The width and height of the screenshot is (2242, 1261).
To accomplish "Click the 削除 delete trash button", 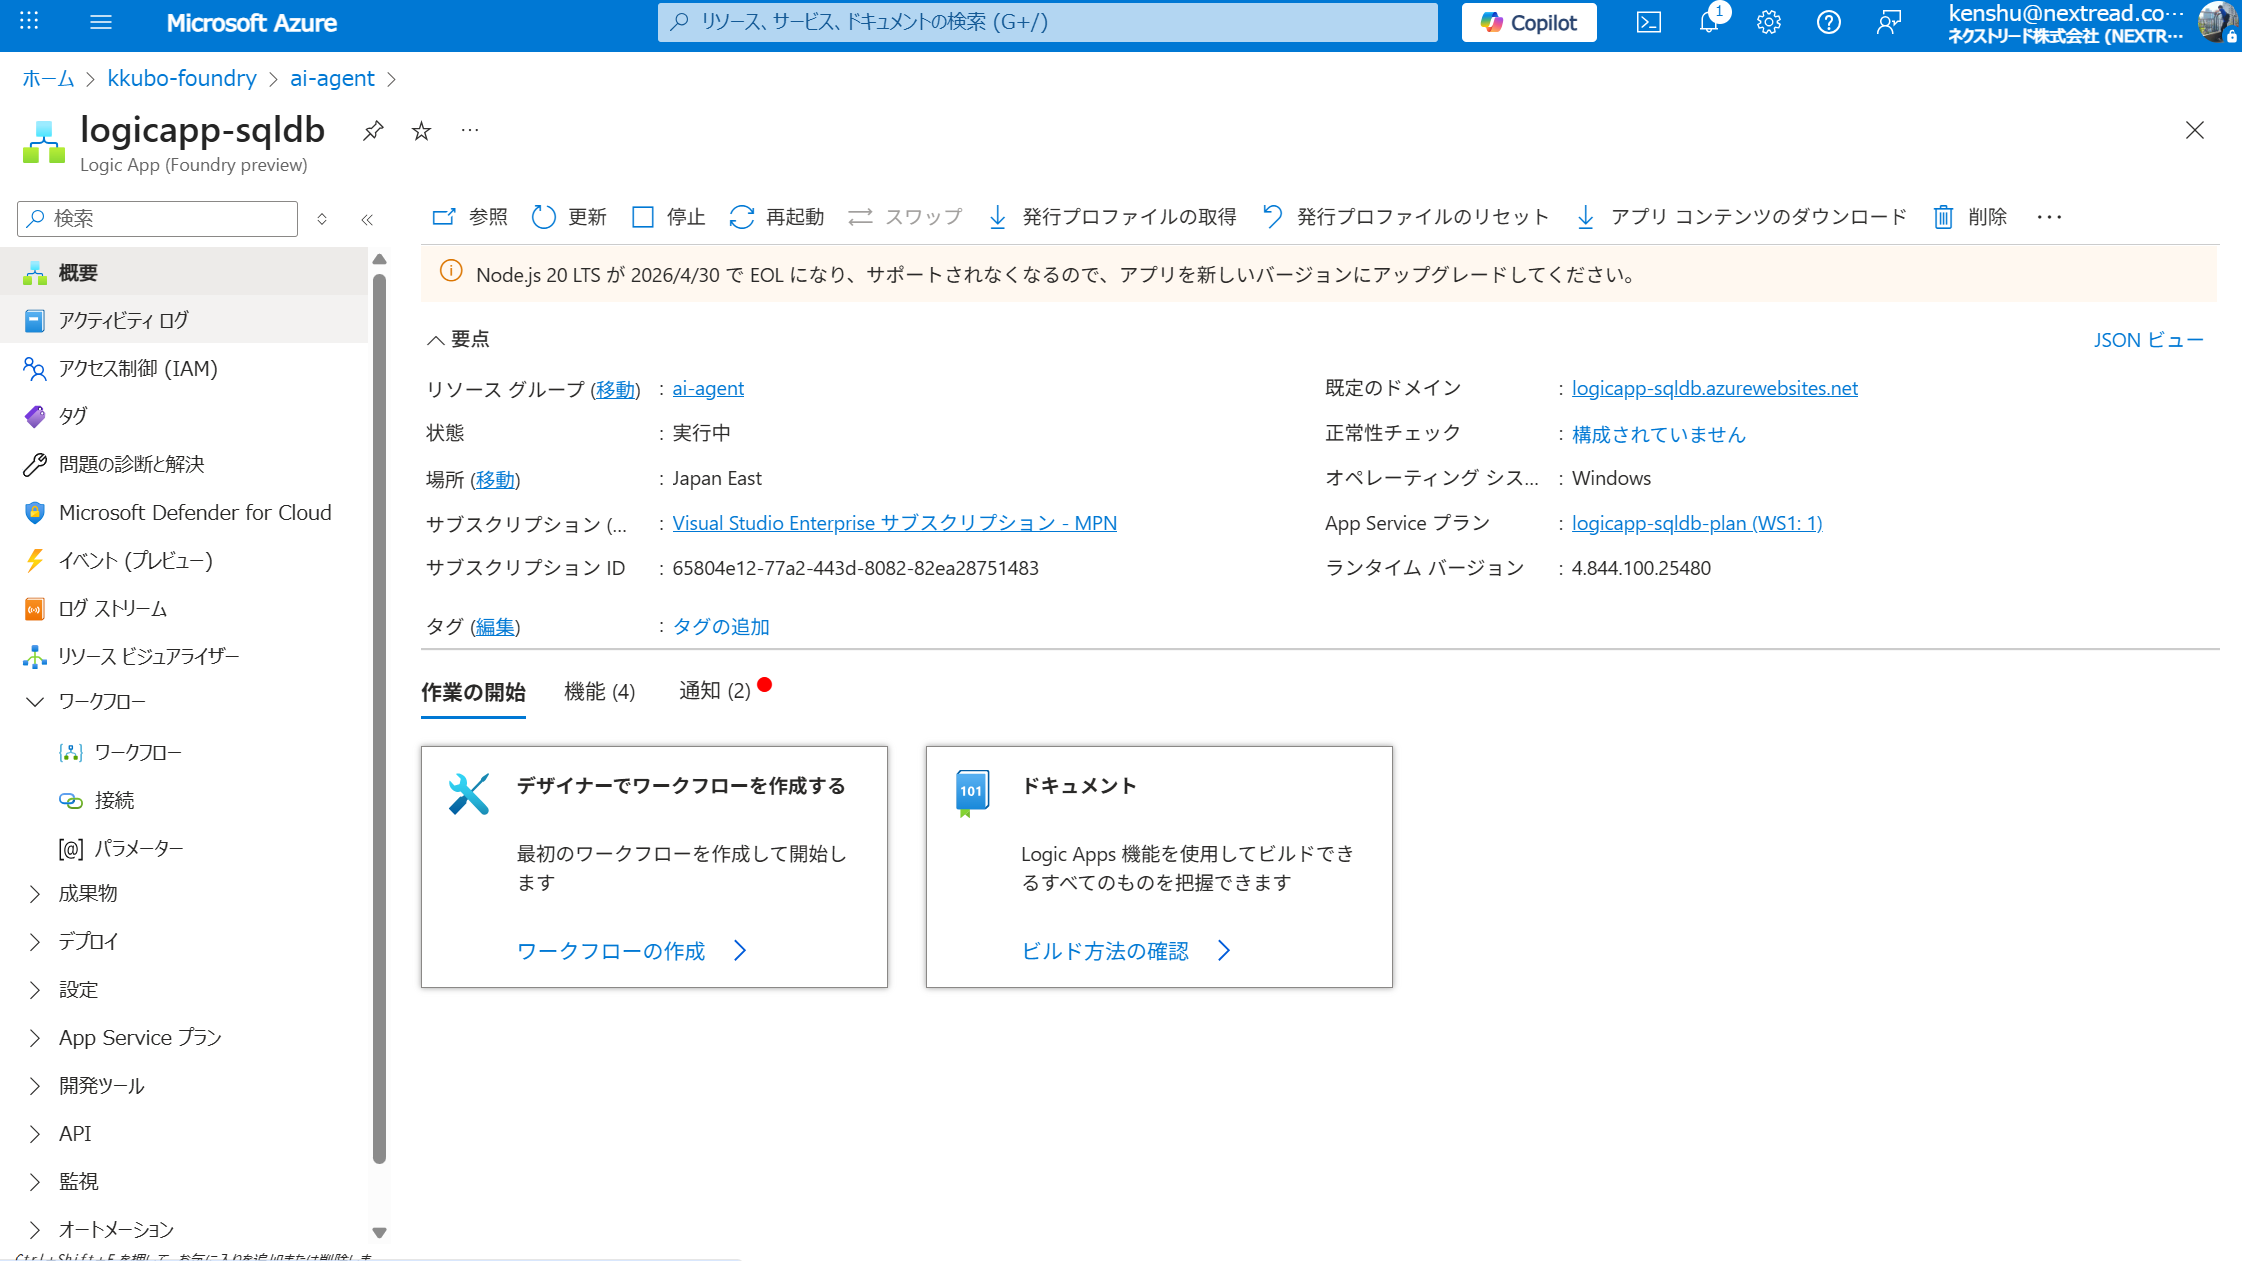I will (x=1970, y=217).
